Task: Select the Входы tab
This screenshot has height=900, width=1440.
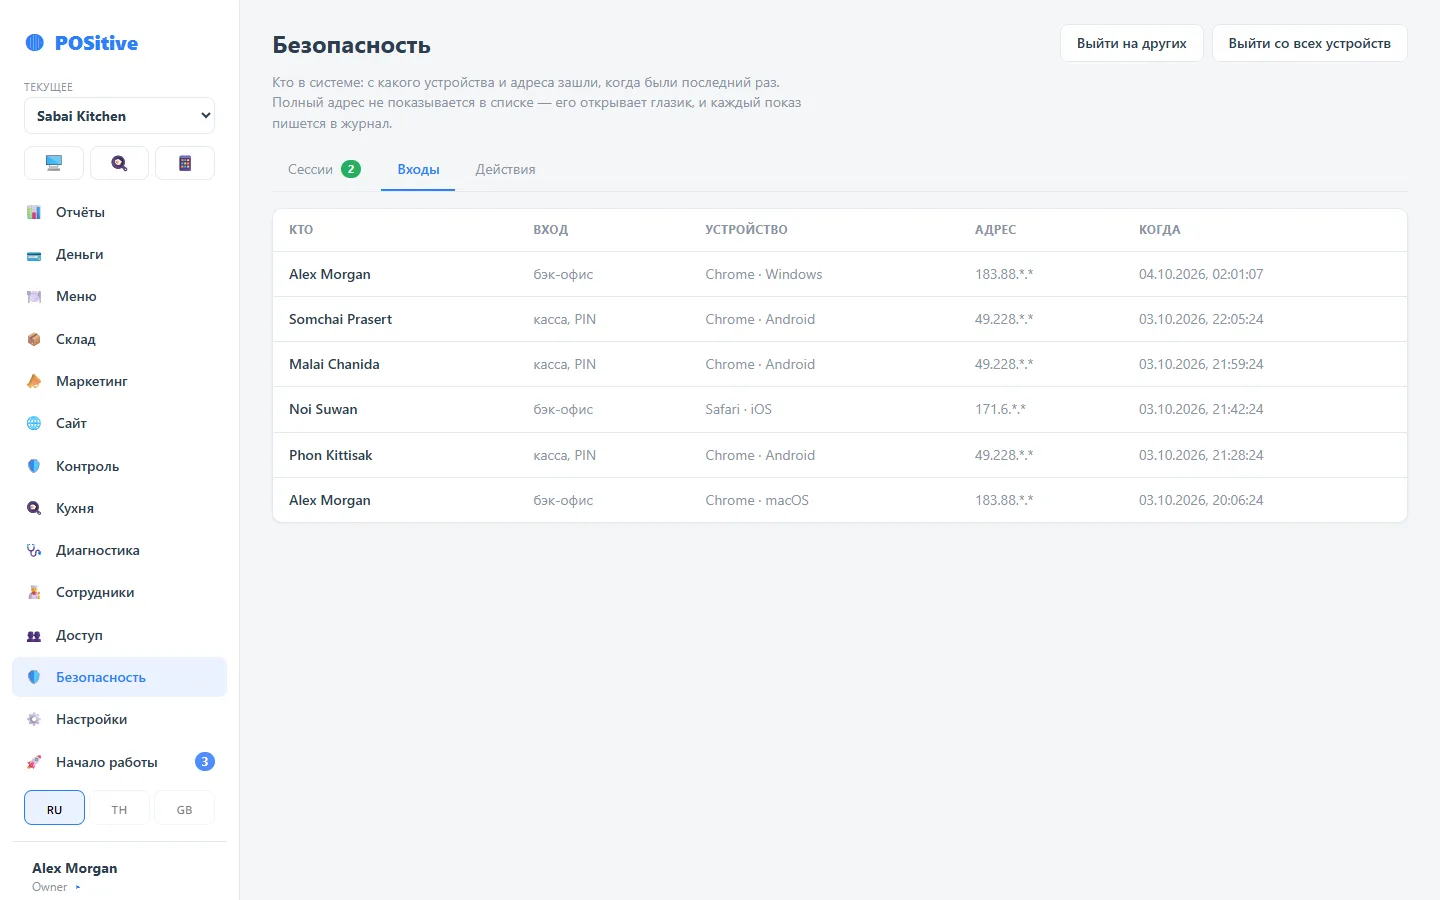Action: [418, 169]
